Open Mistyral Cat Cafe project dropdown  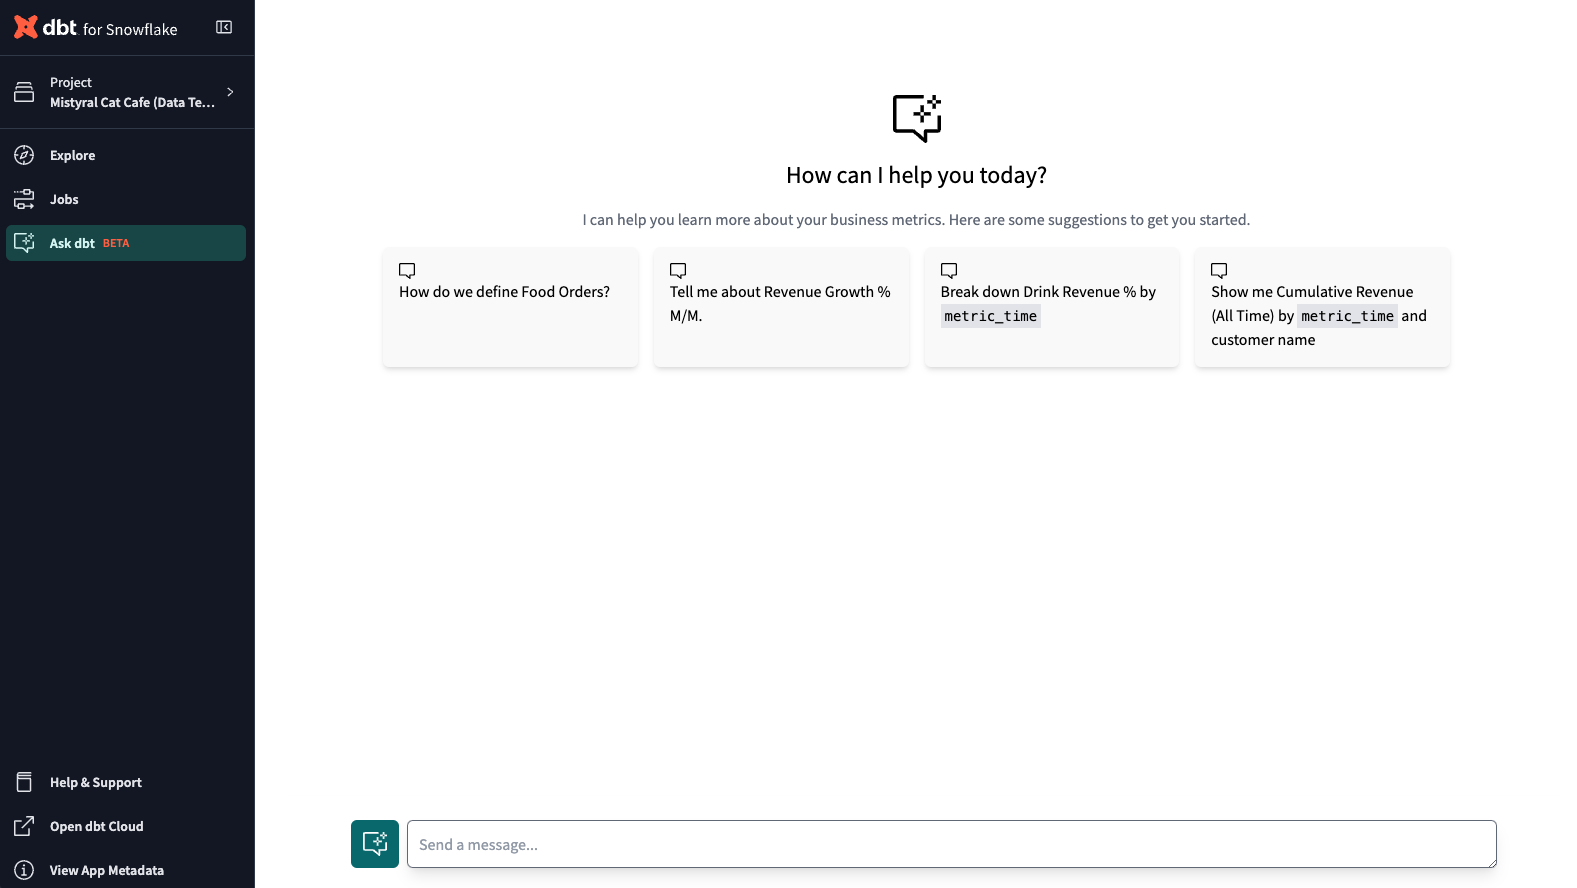pyautogui.click(x=132, y=102)
